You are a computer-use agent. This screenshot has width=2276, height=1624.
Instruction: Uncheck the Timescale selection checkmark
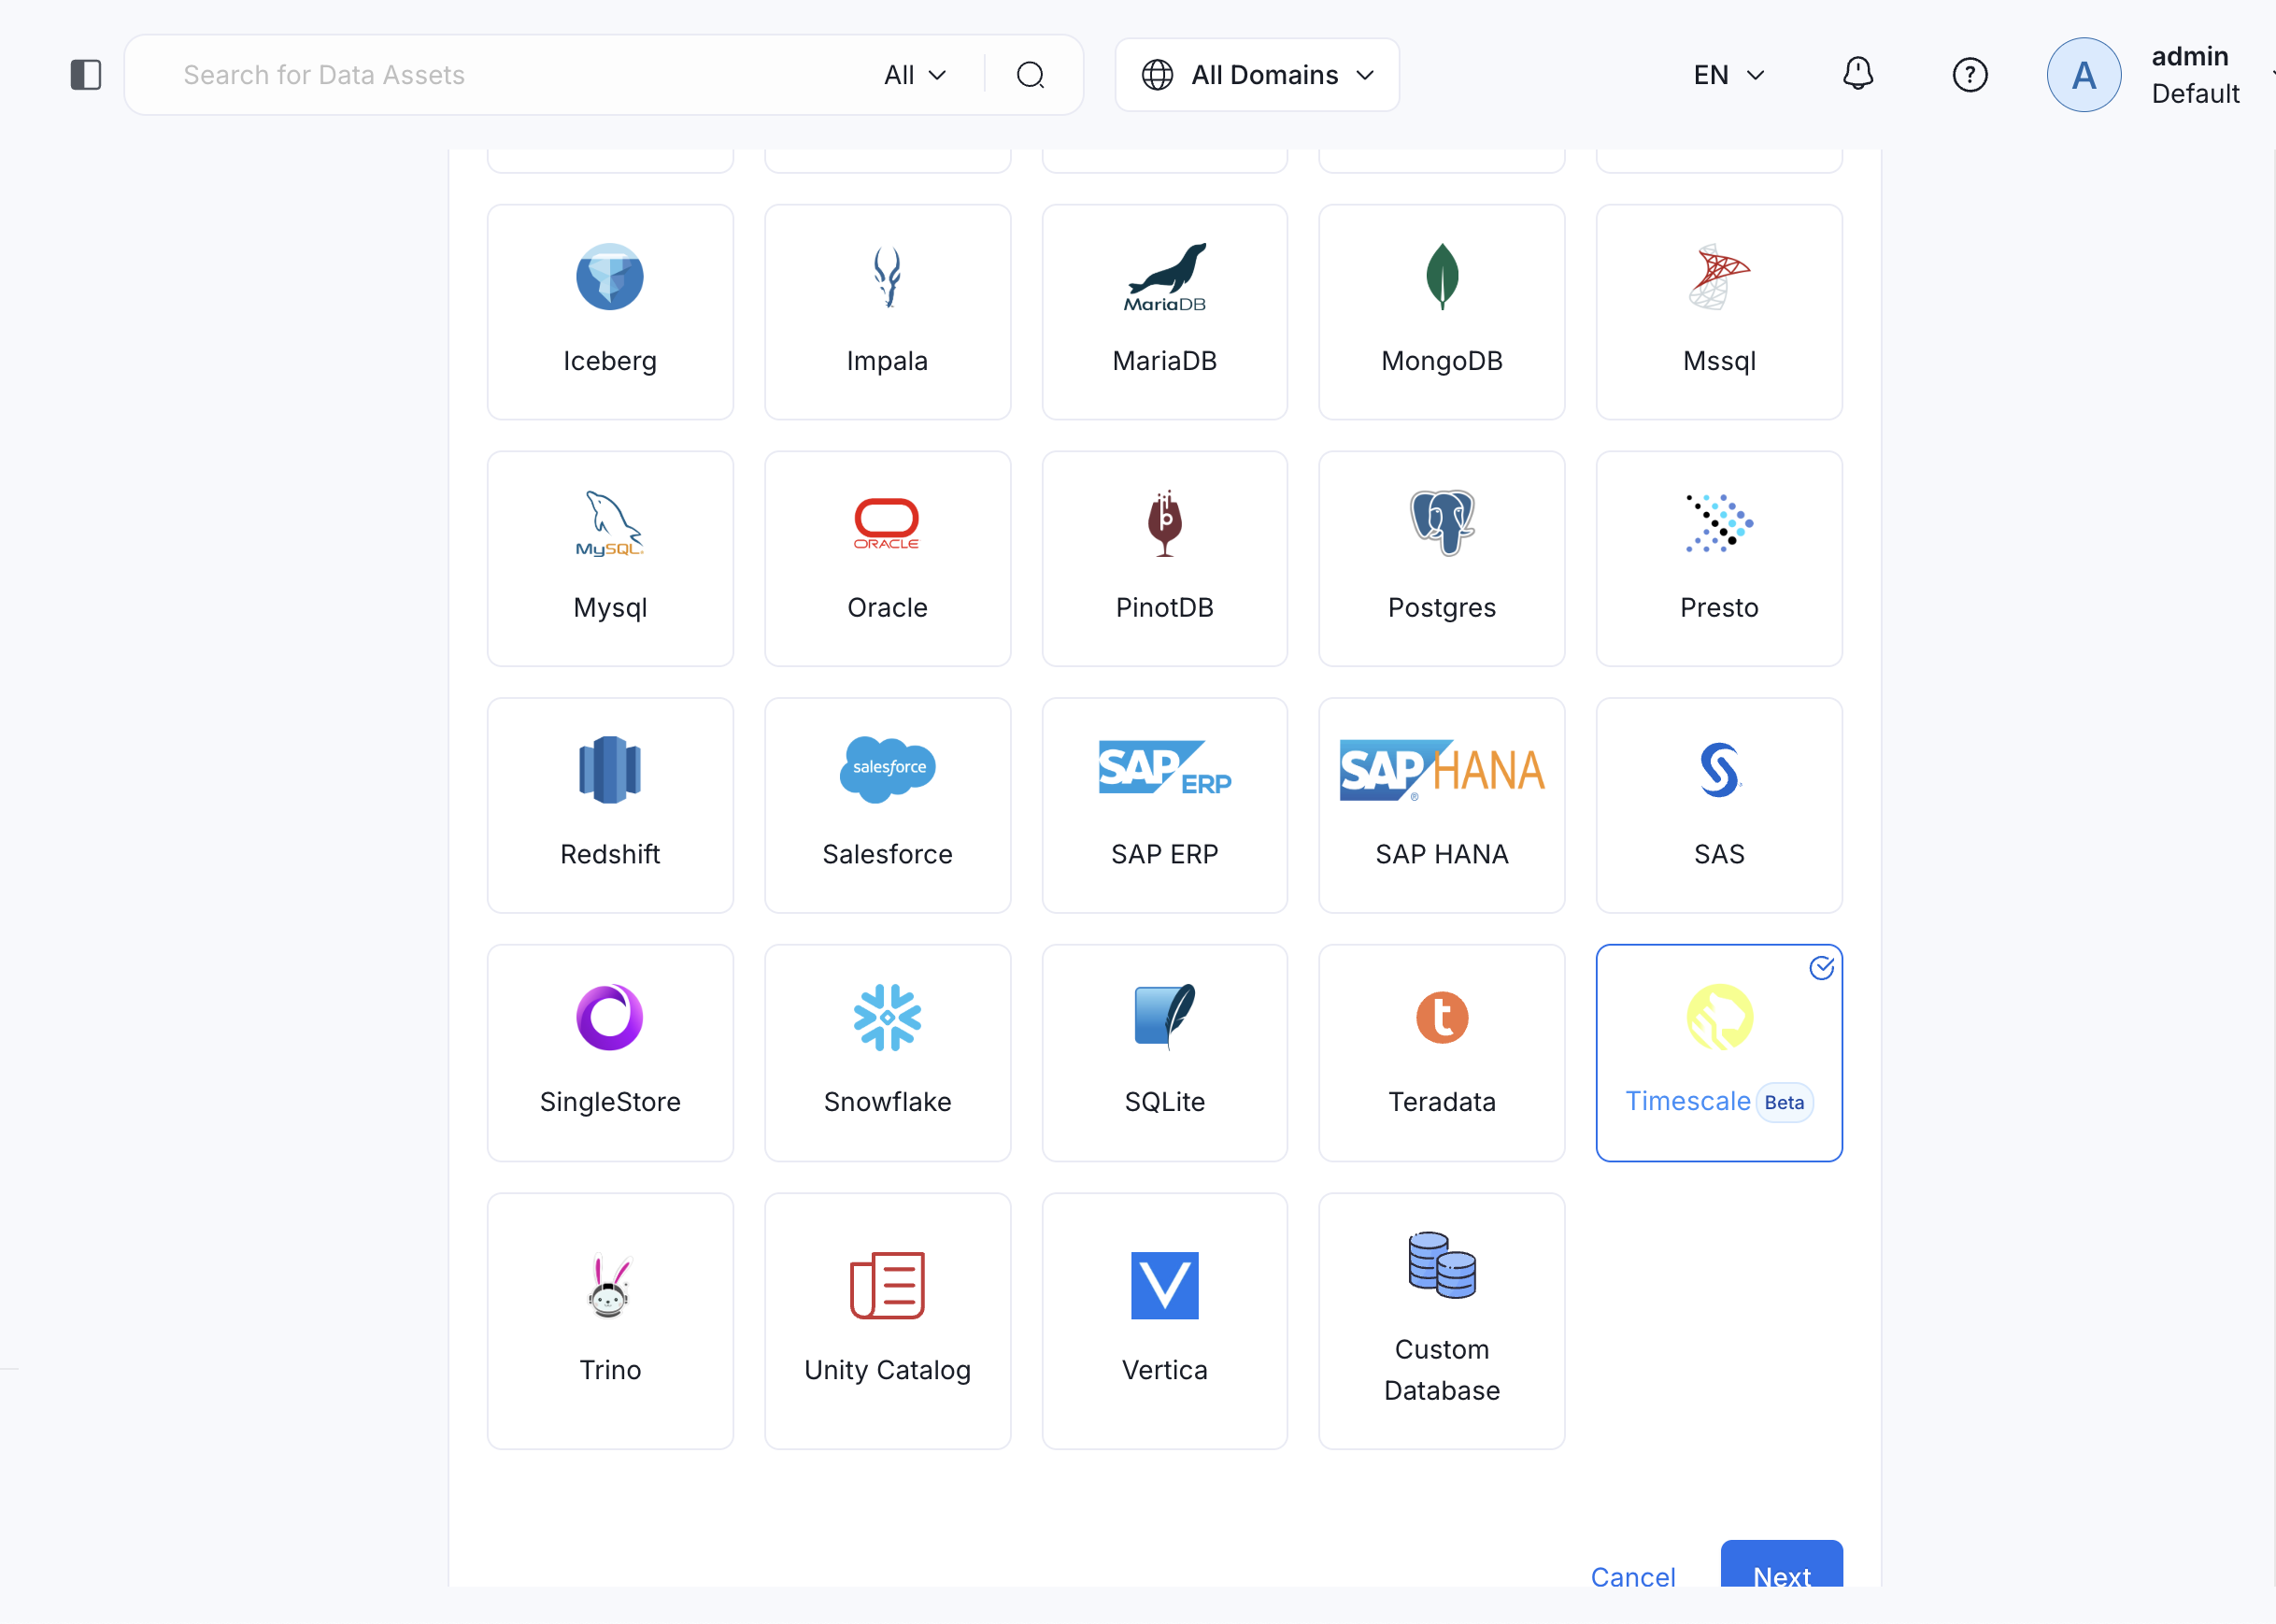1821,968
